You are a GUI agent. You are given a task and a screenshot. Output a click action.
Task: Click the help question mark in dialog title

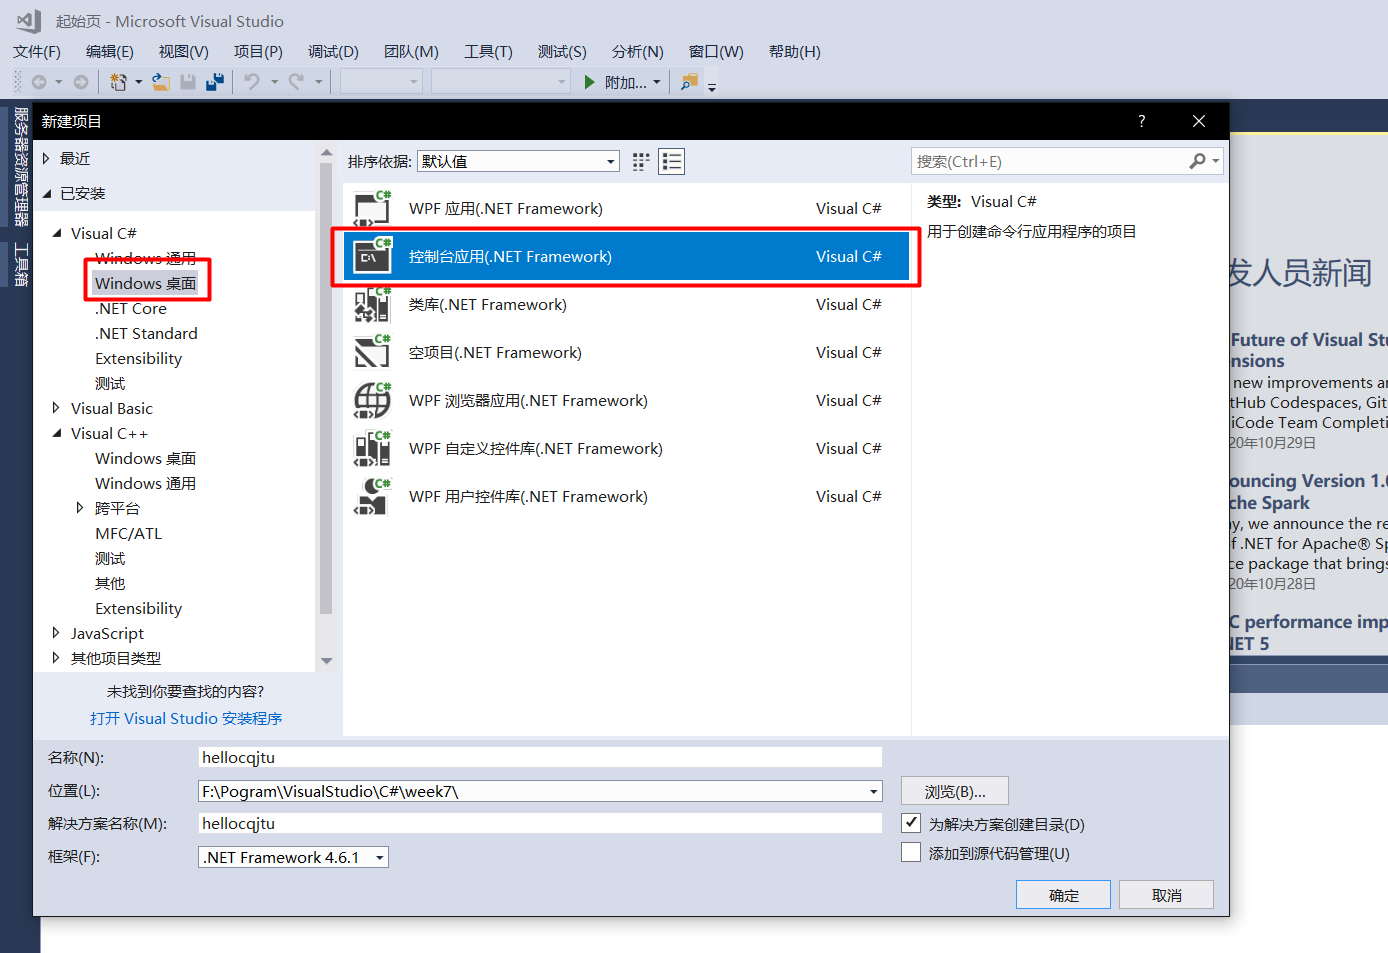[1142, 121]
